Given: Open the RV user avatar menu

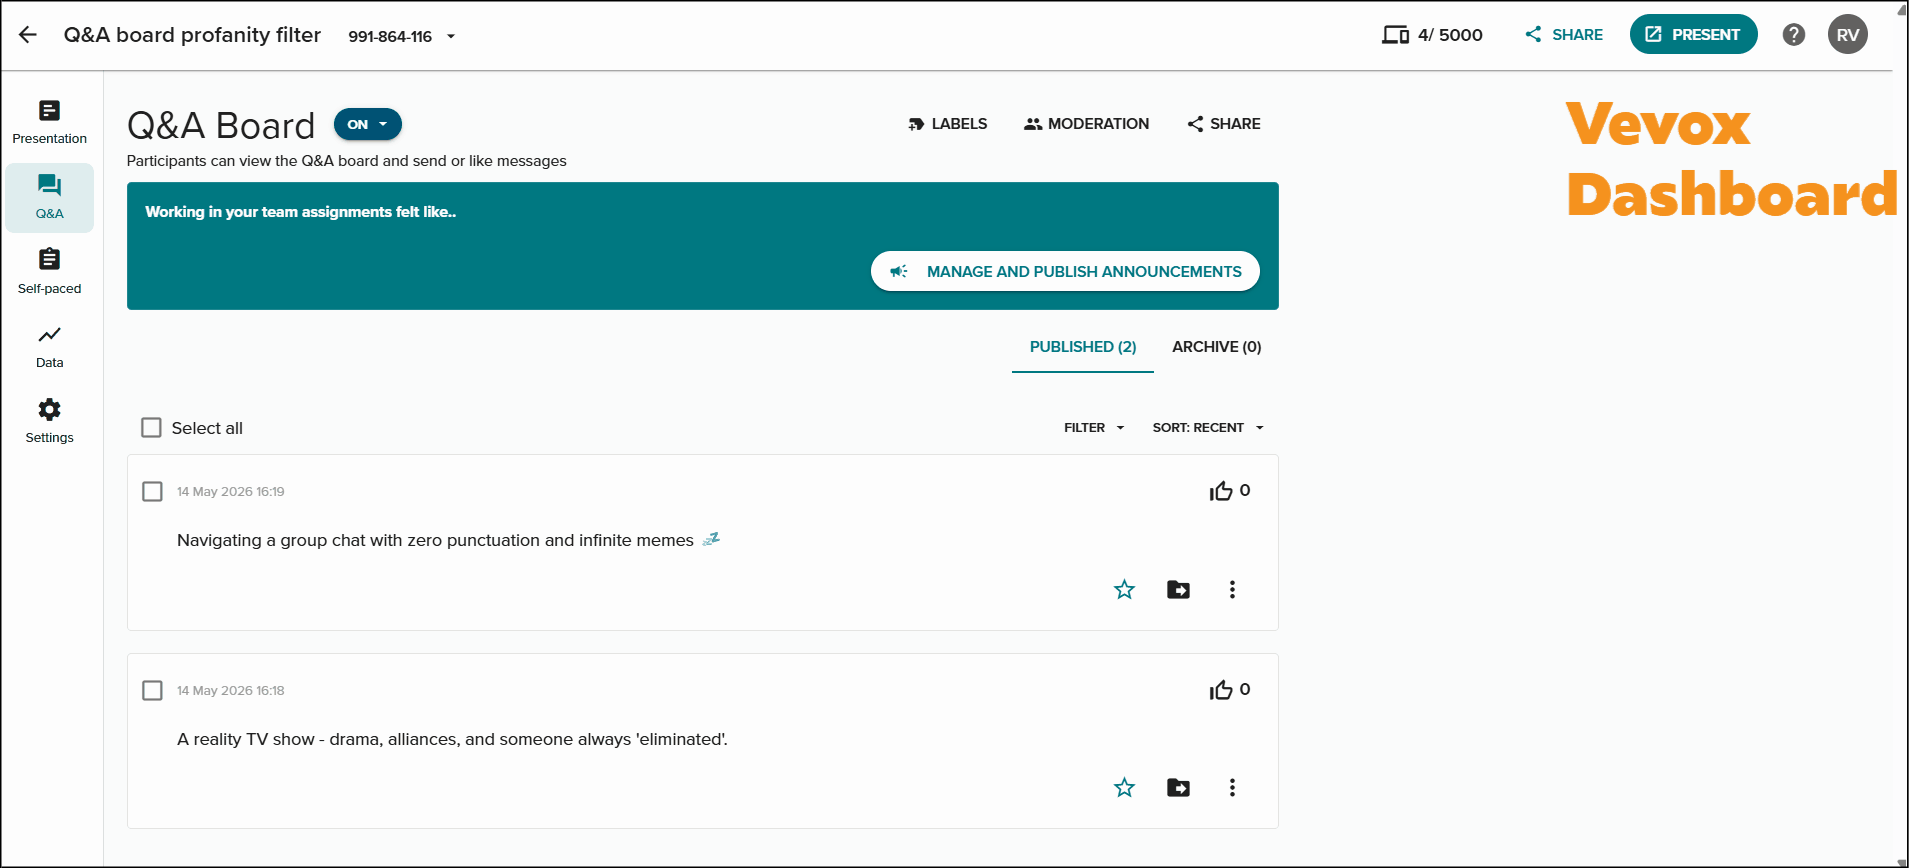Looking at the screenshot, I should pos(1847,35).
